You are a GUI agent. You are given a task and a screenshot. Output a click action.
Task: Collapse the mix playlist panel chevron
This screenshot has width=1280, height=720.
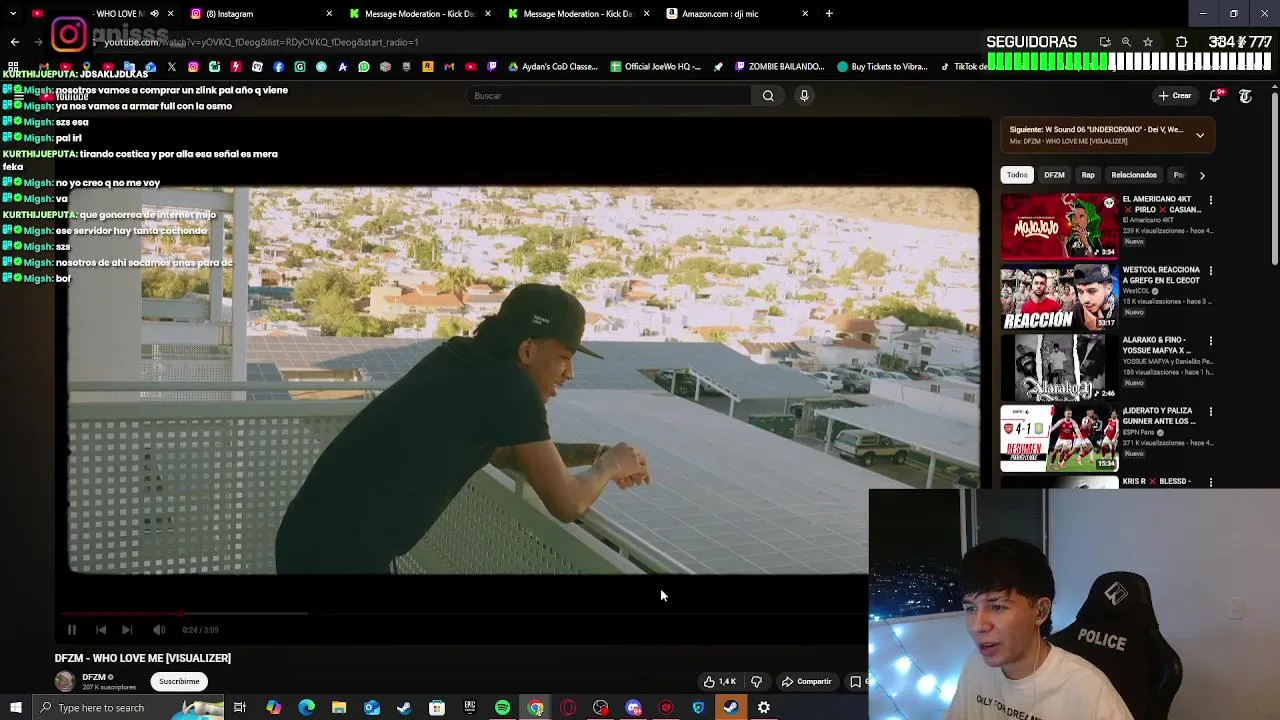1200,135
